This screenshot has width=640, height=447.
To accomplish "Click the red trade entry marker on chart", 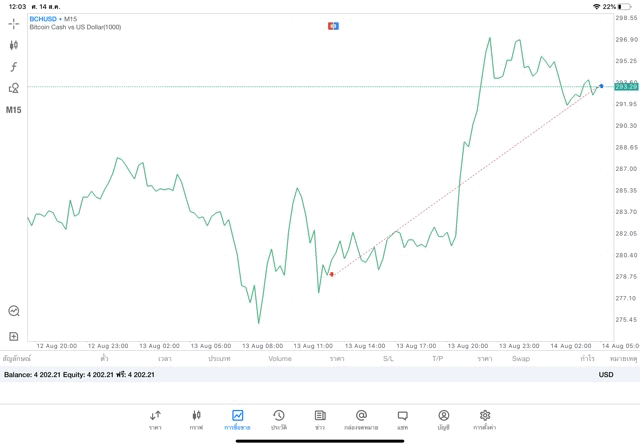I will point(331,274).
